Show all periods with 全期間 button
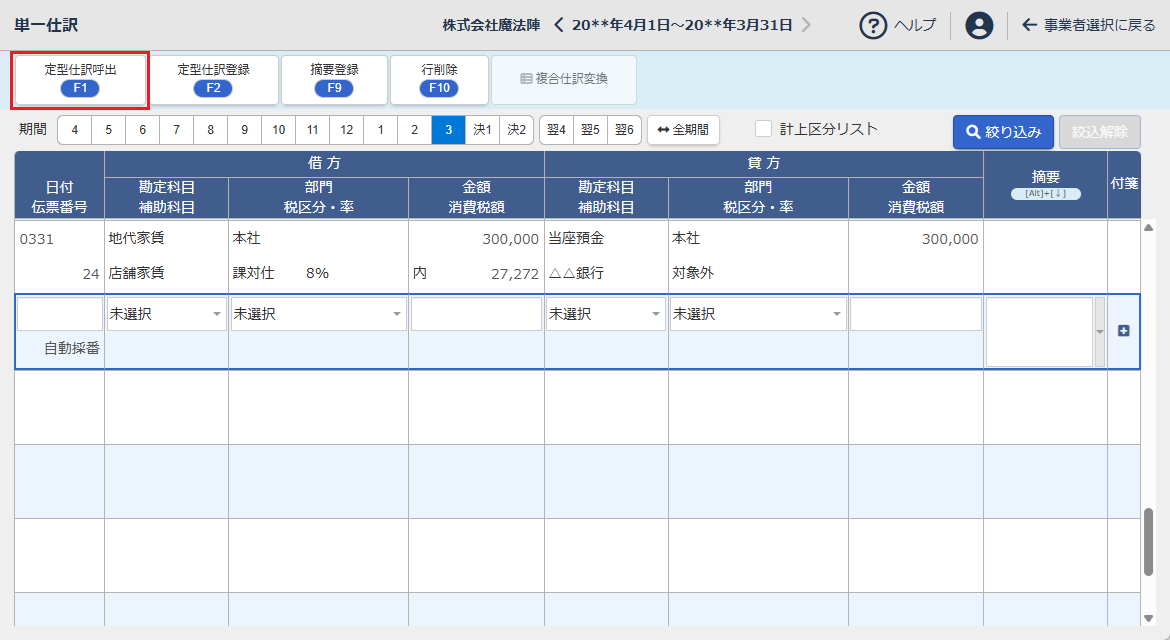Viewport: 1170px width, 640px height. [683, 130]
